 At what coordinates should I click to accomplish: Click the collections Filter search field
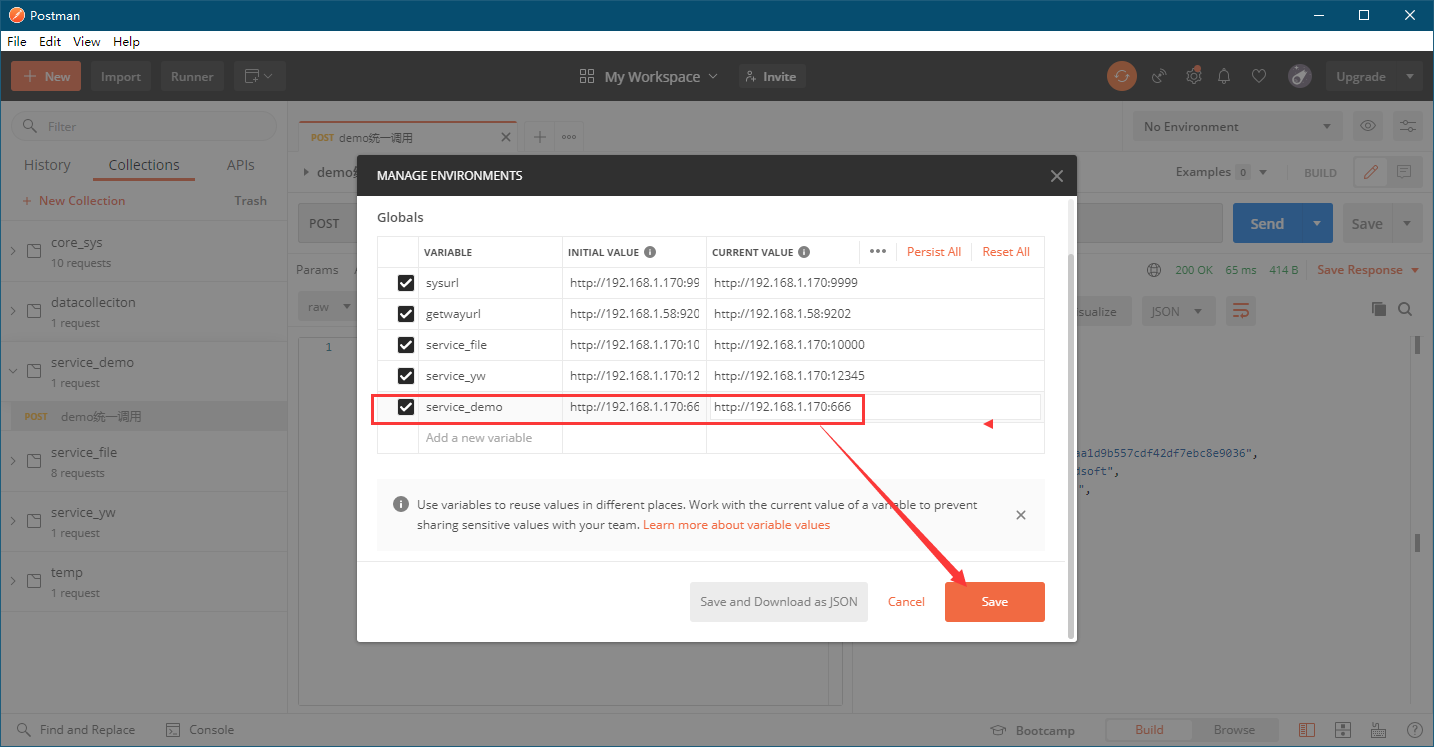click(x=144, y=126)
